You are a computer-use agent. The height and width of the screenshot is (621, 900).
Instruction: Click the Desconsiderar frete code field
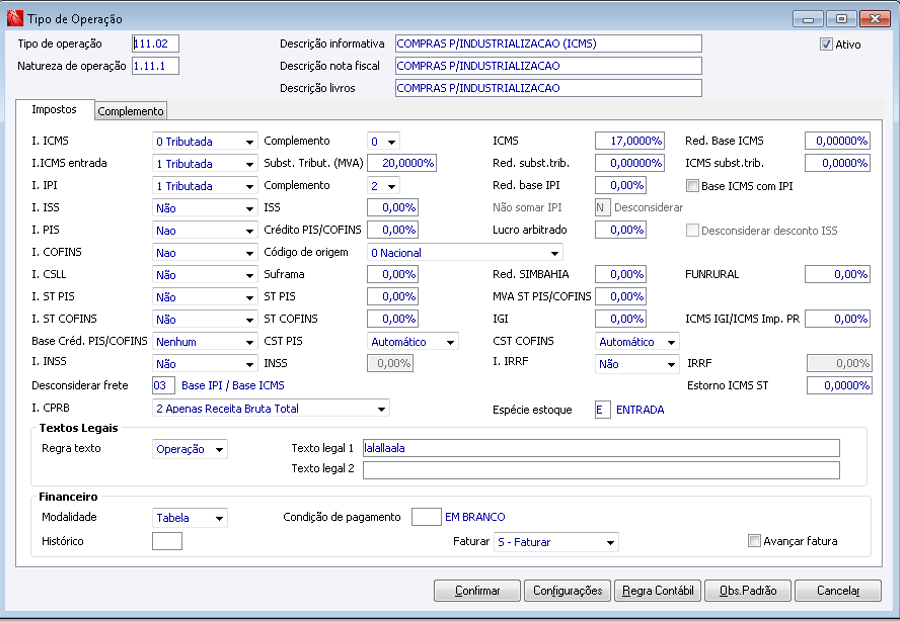click(164, 386)
